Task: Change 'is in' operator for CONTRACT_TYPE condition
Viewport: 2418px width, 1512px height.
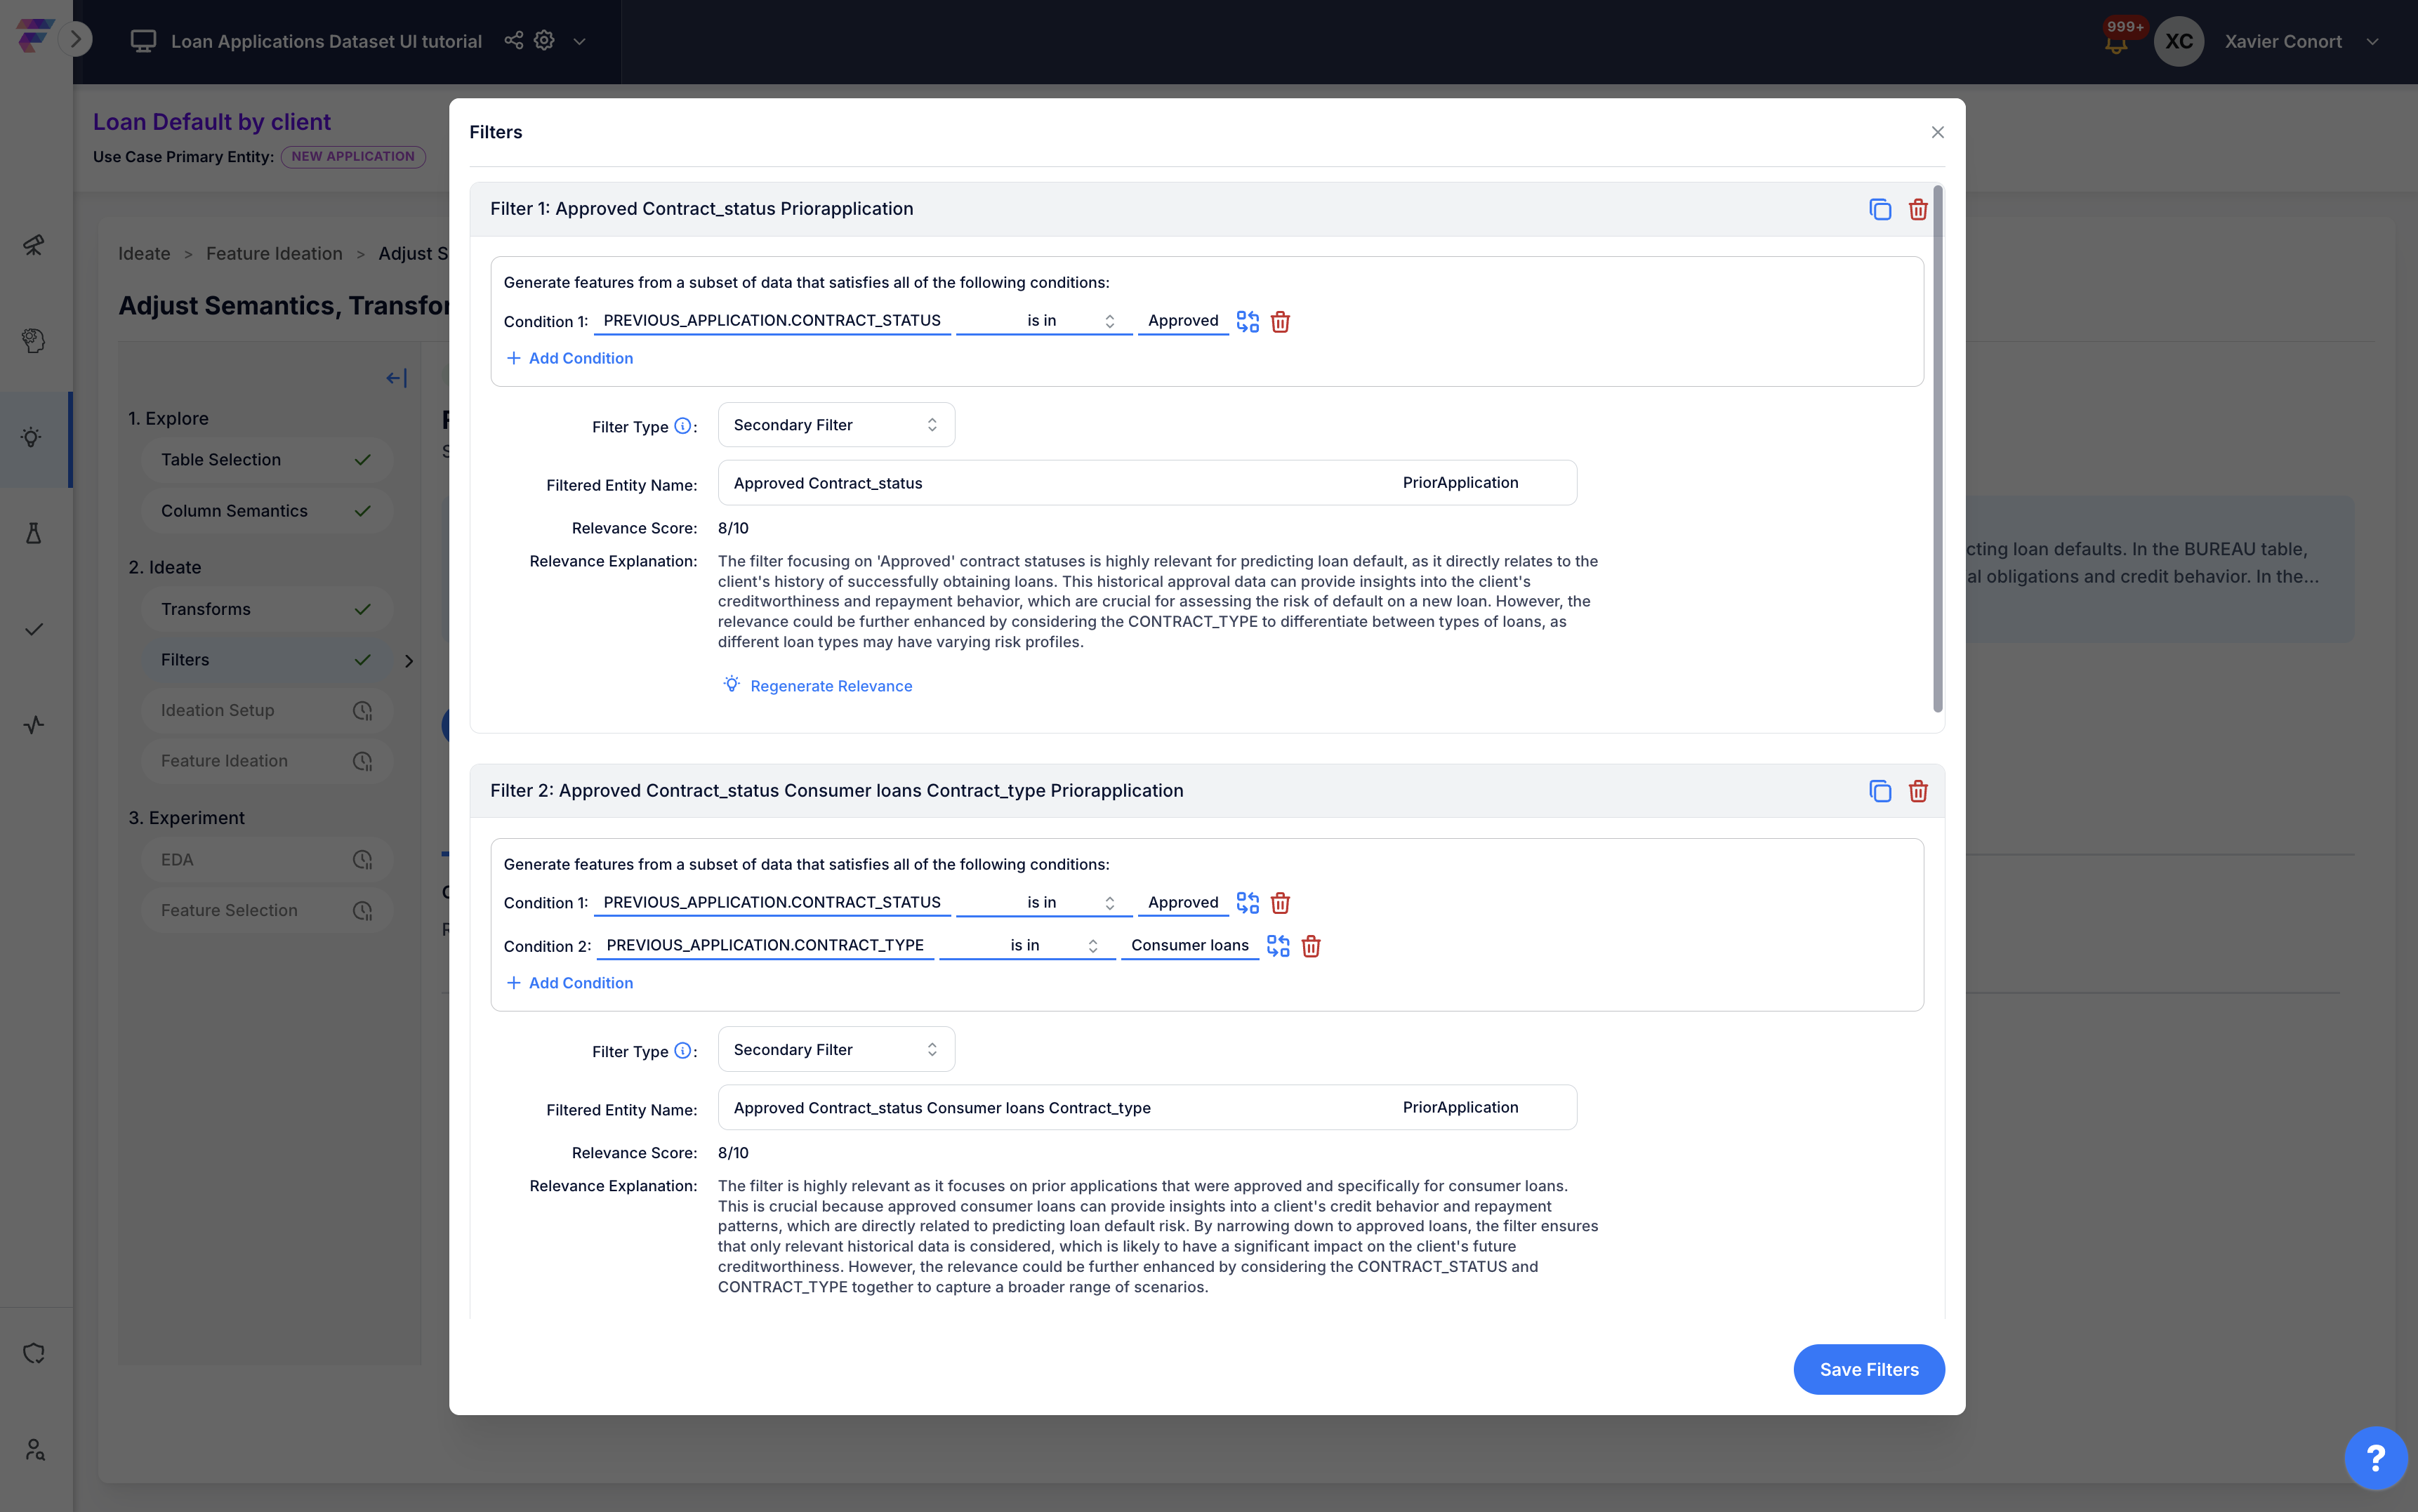Action: point(1027,946)
